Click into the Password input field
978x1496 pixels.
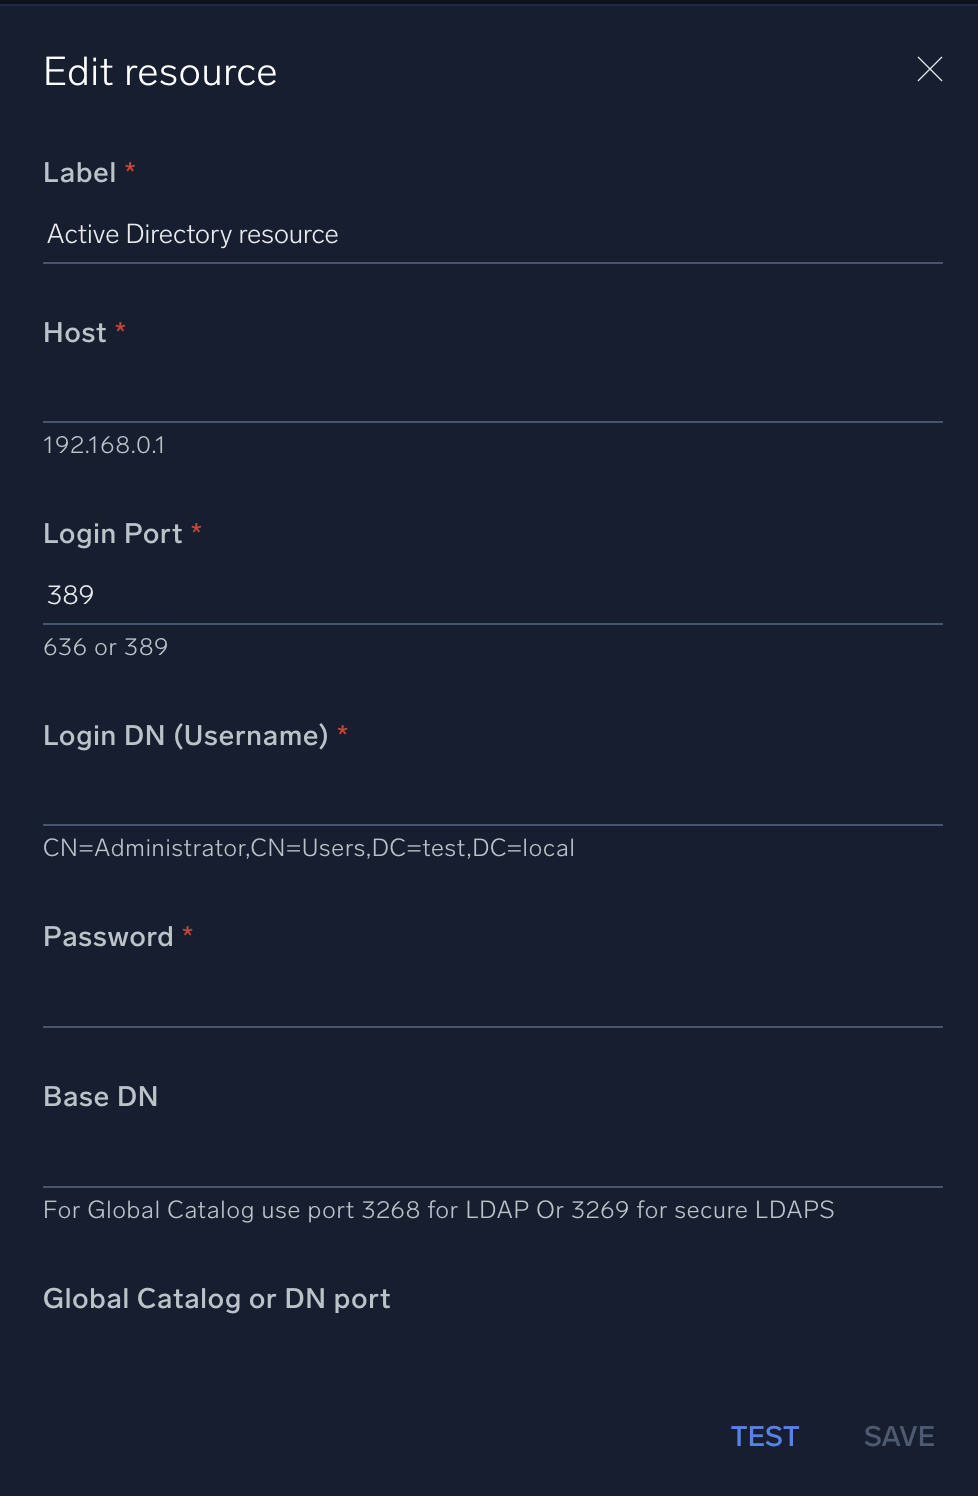click(492, 999)
